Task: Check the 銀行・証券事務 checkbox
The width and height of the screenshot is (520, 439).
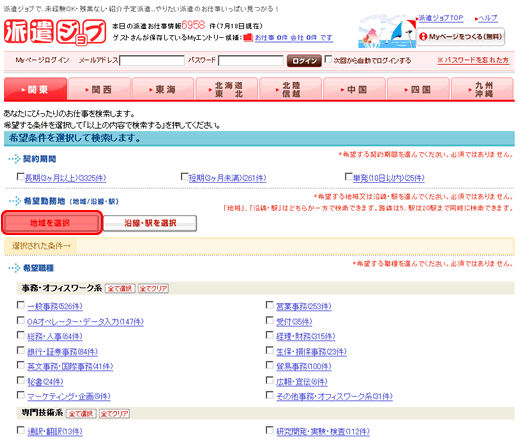Action: click(x=21, y=350)
